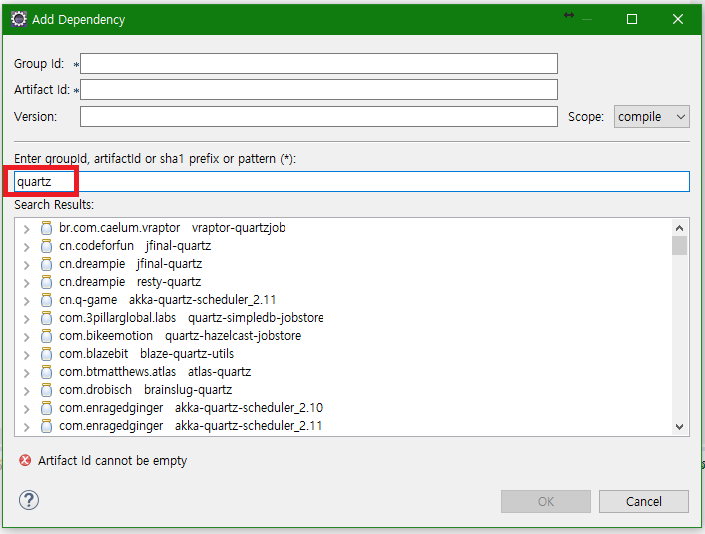705x534 pixels.
Task: Focus the Artifact Id input field
Action: pyautogui.click(x=319, y=89)
